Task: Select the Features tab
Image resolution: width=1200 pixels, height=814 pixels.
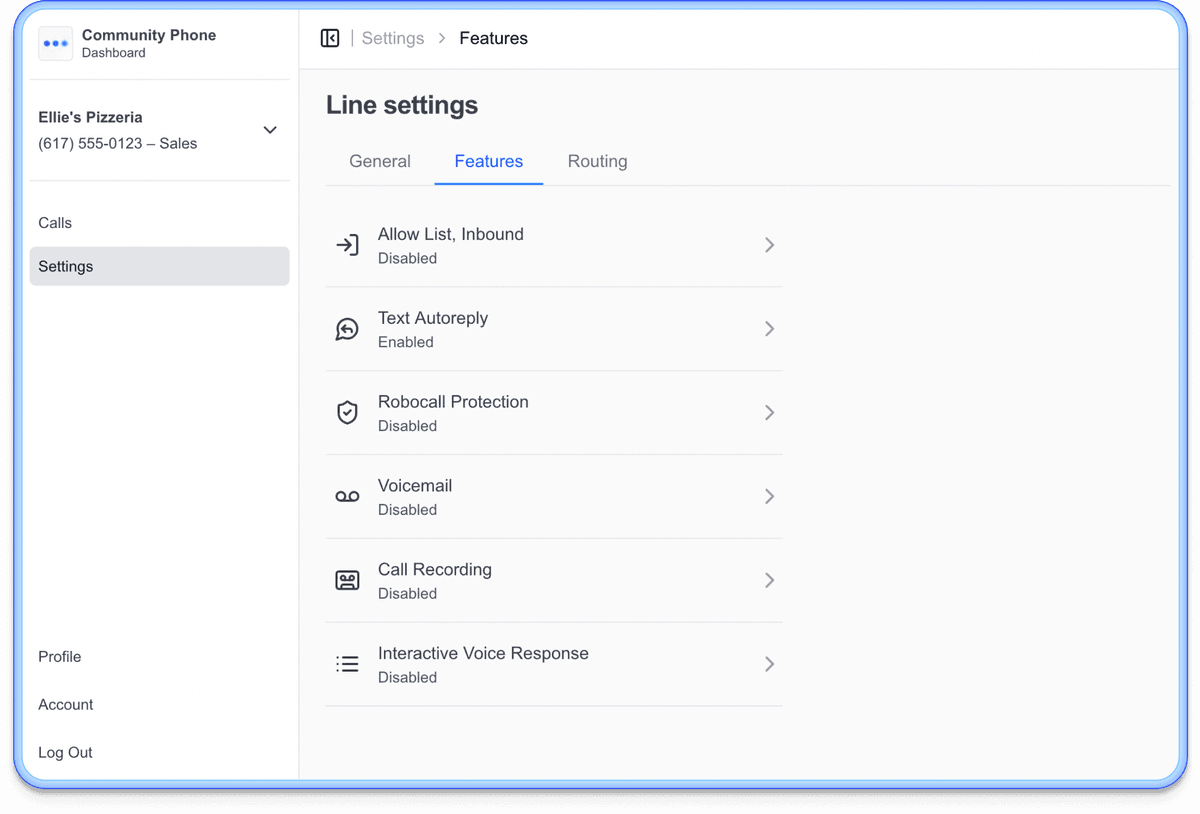Action: coord(488,161)
